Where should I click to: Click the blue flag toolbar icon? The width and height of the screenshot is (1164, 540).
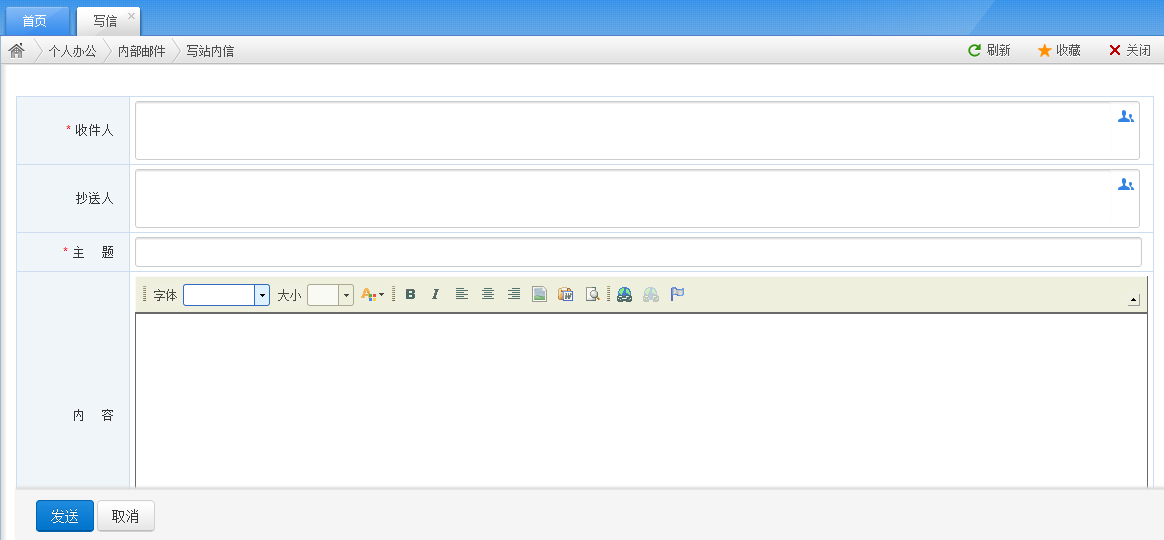677,294
